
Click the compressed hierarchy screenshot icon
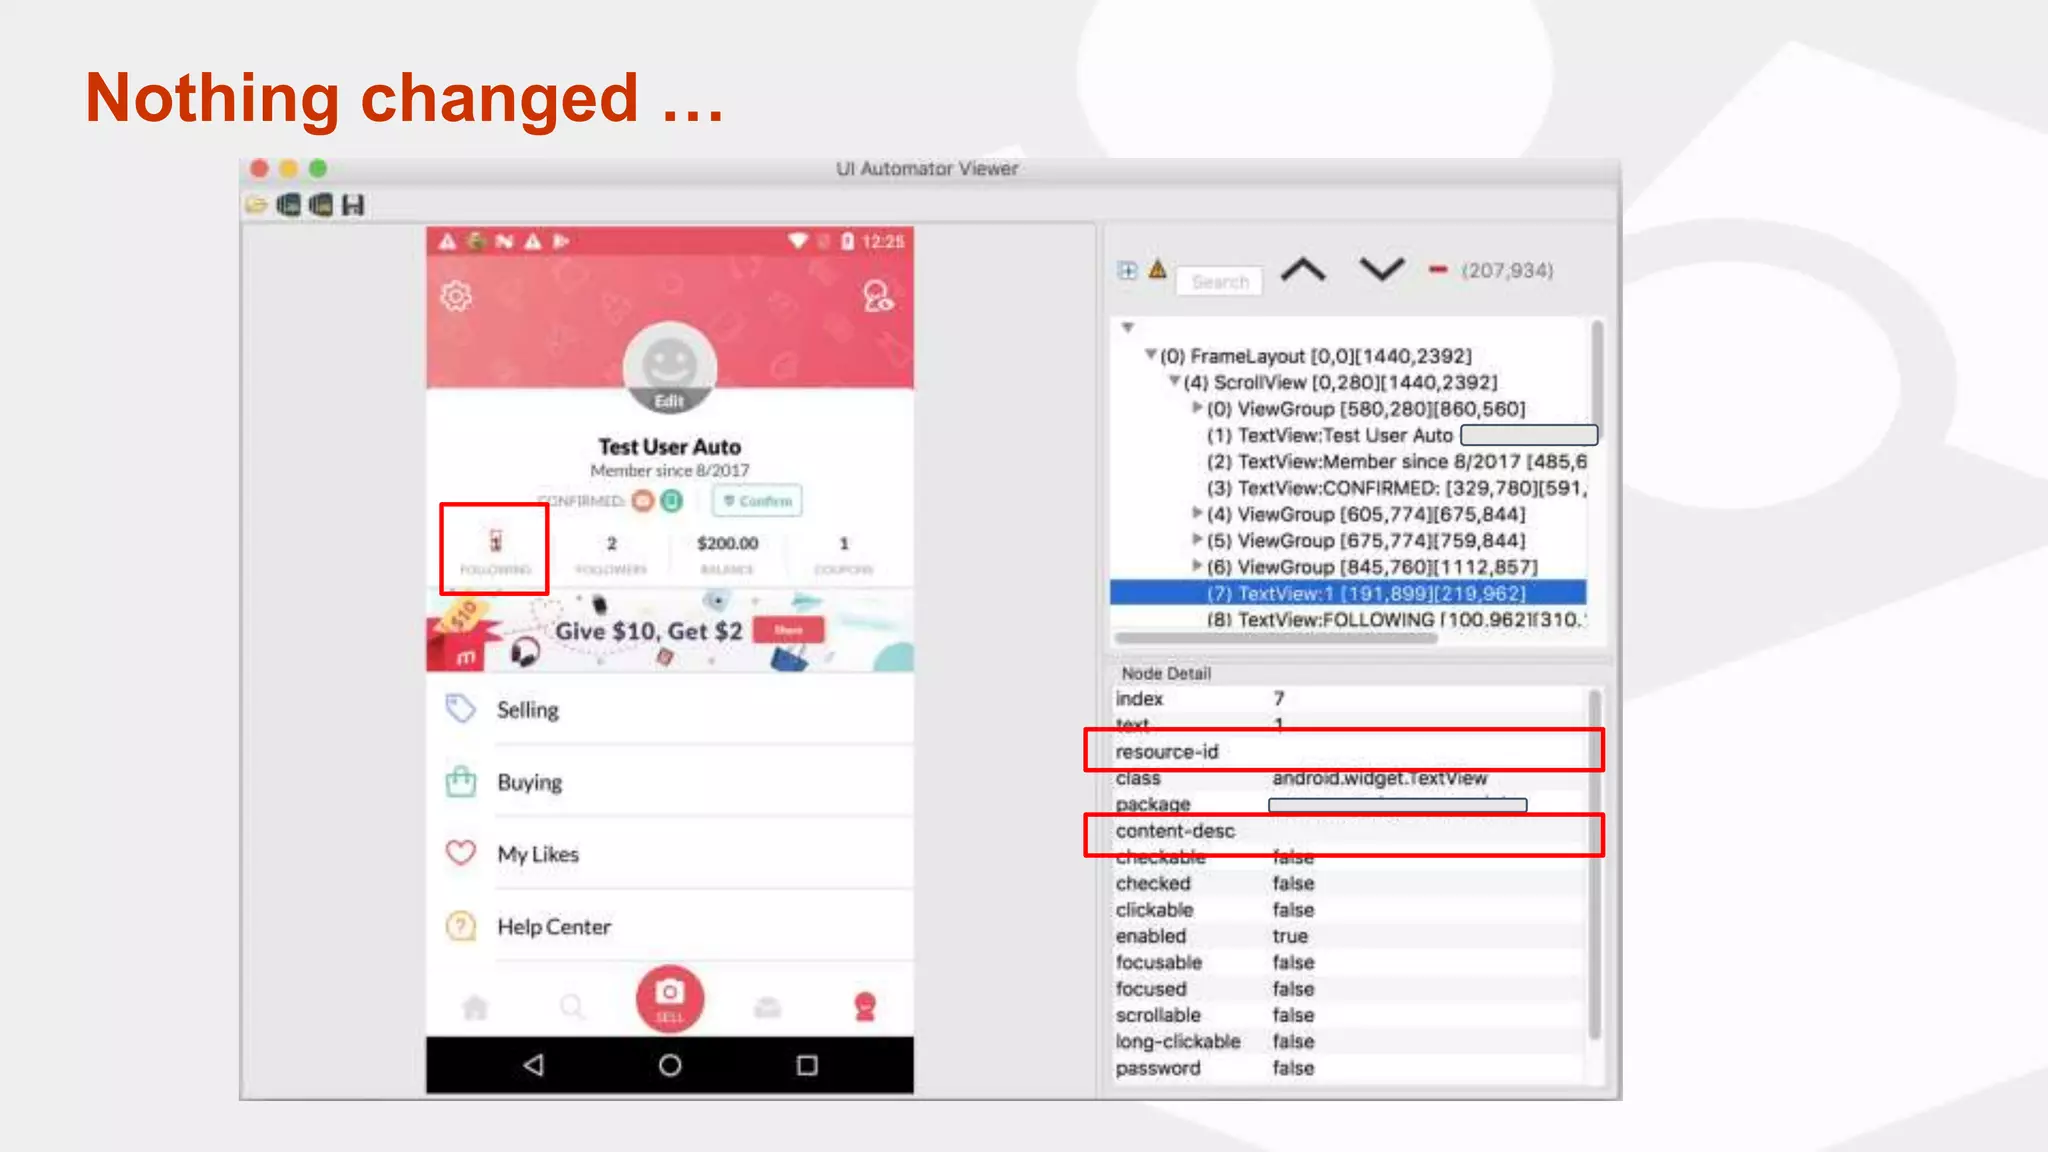coord(321,205)
